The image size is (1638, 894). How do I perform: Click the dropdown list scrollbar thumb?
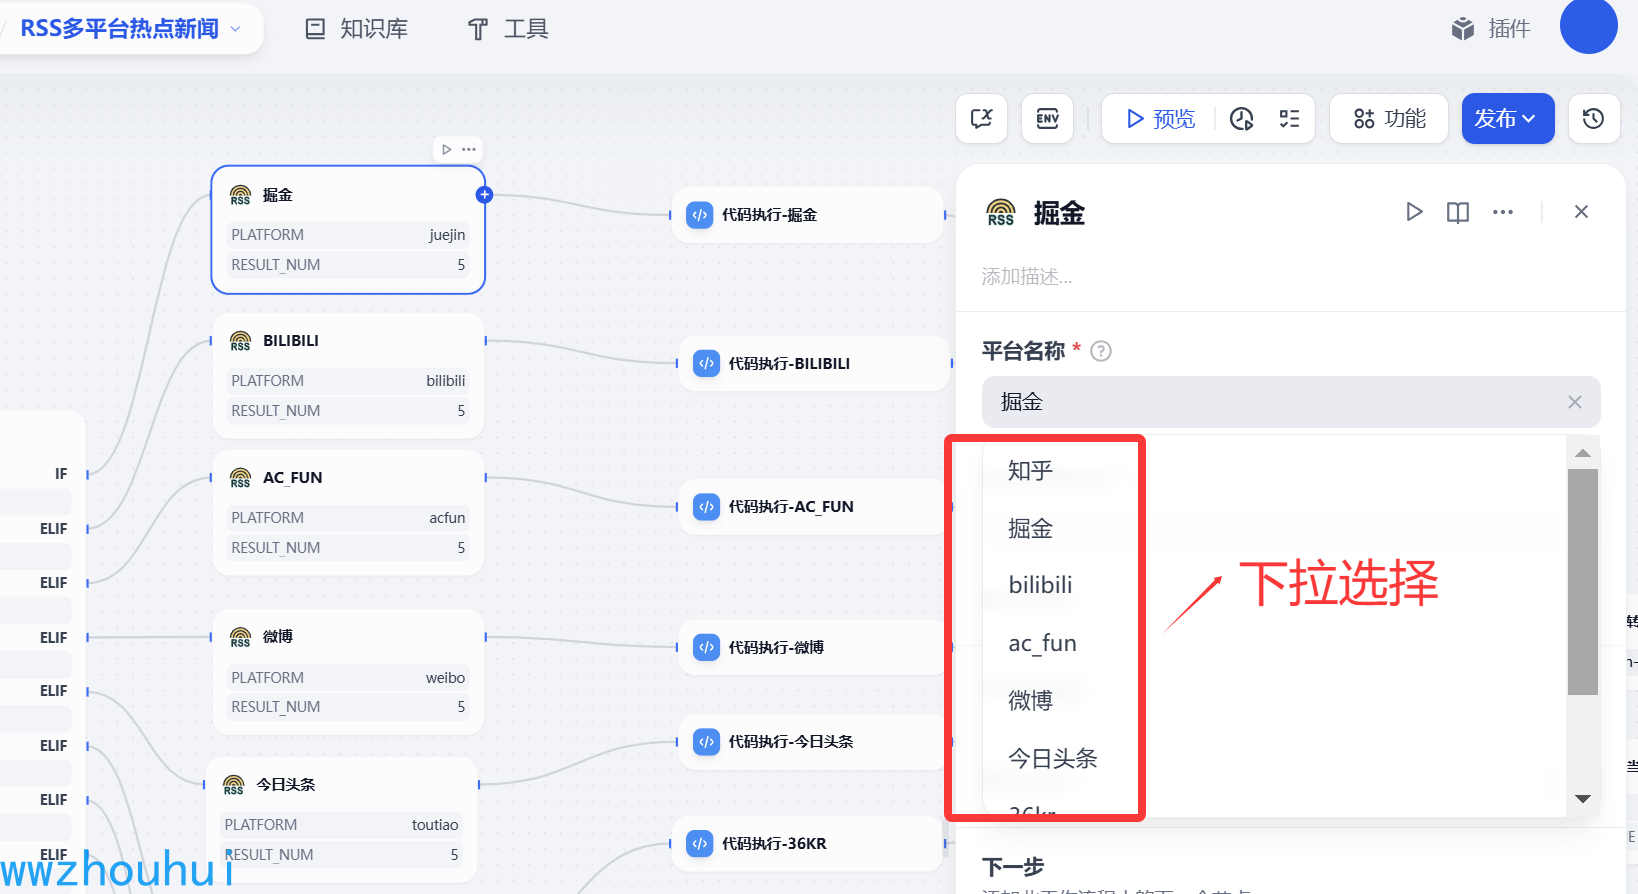coord(1583,581)
